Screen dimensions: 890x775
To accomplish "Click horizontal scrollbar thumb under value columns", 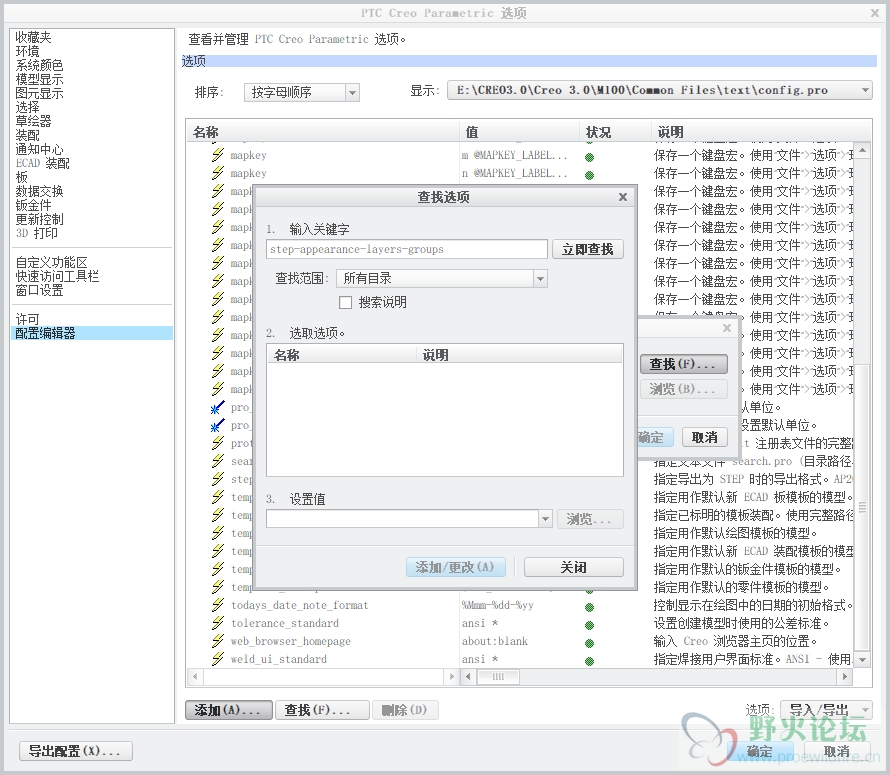I will coord(498,677).
